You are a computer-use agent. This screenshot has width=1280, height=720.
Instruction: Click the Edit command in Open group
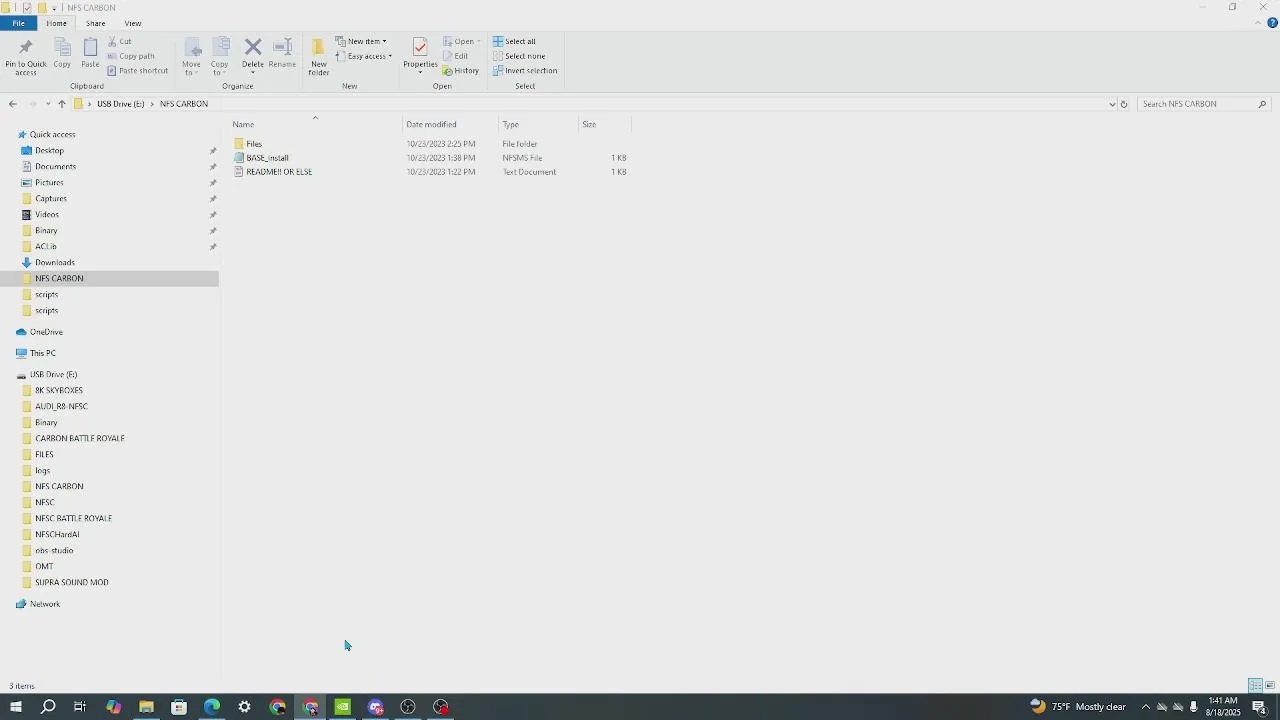[455, 56]
